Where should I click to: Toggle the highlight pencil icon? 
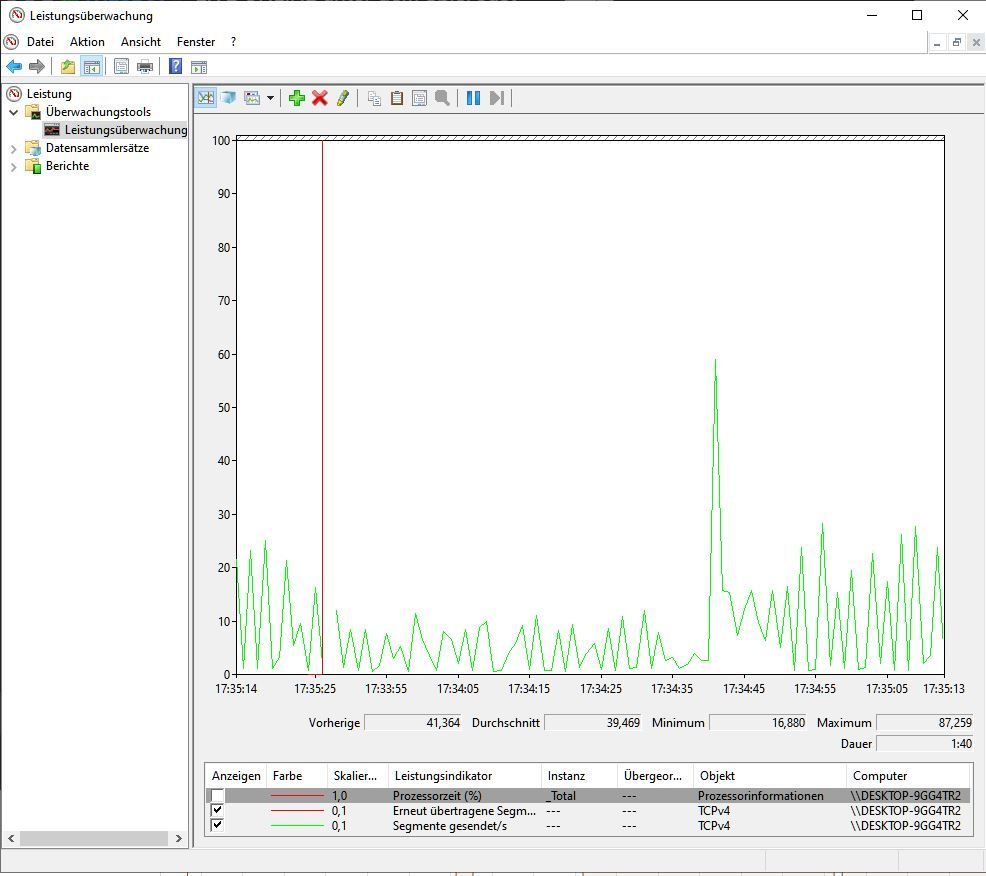tap(343, 98)
